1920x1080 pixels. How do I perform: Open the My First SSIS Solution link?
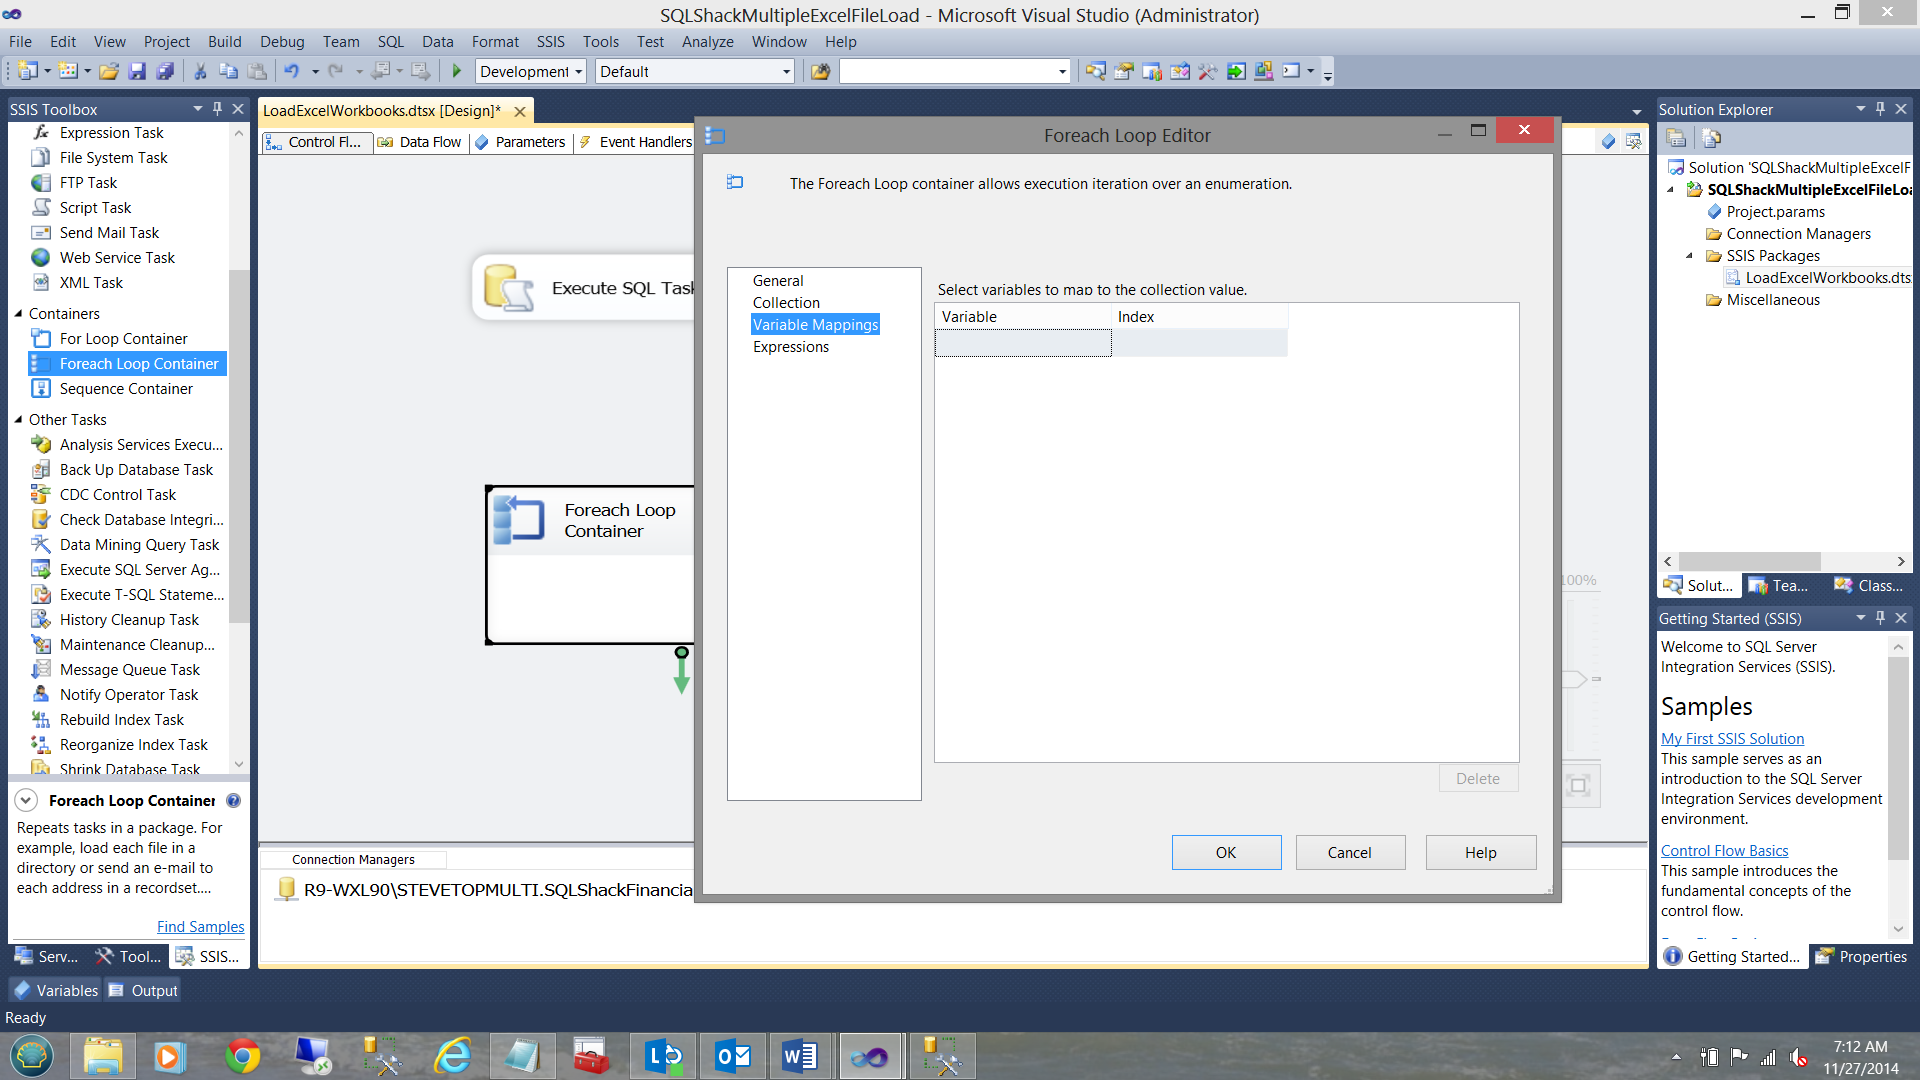(1732, 738)
